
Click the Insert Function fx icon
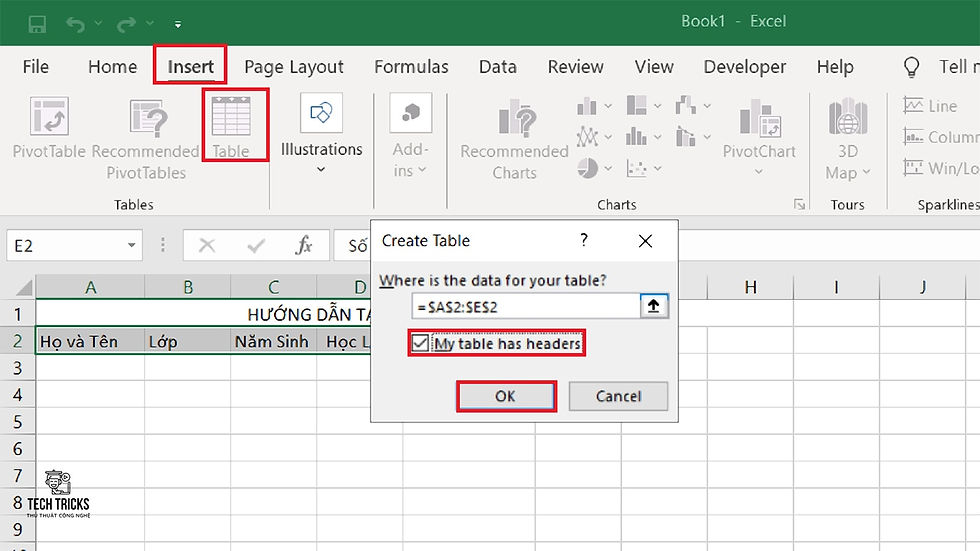(x=304, y=246)
